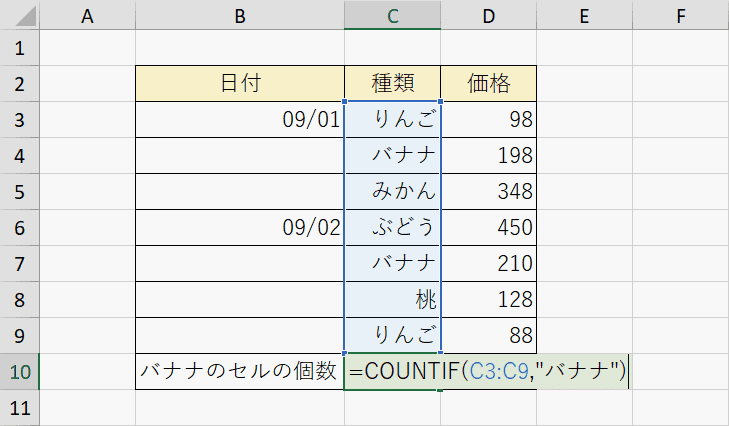Click the price cell 128
Screen dimensions: 729x426
488,300
